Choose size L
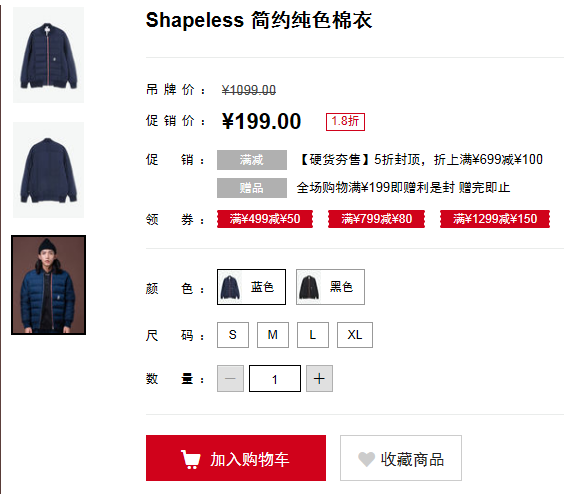564x494 pixels. [313, 335]
